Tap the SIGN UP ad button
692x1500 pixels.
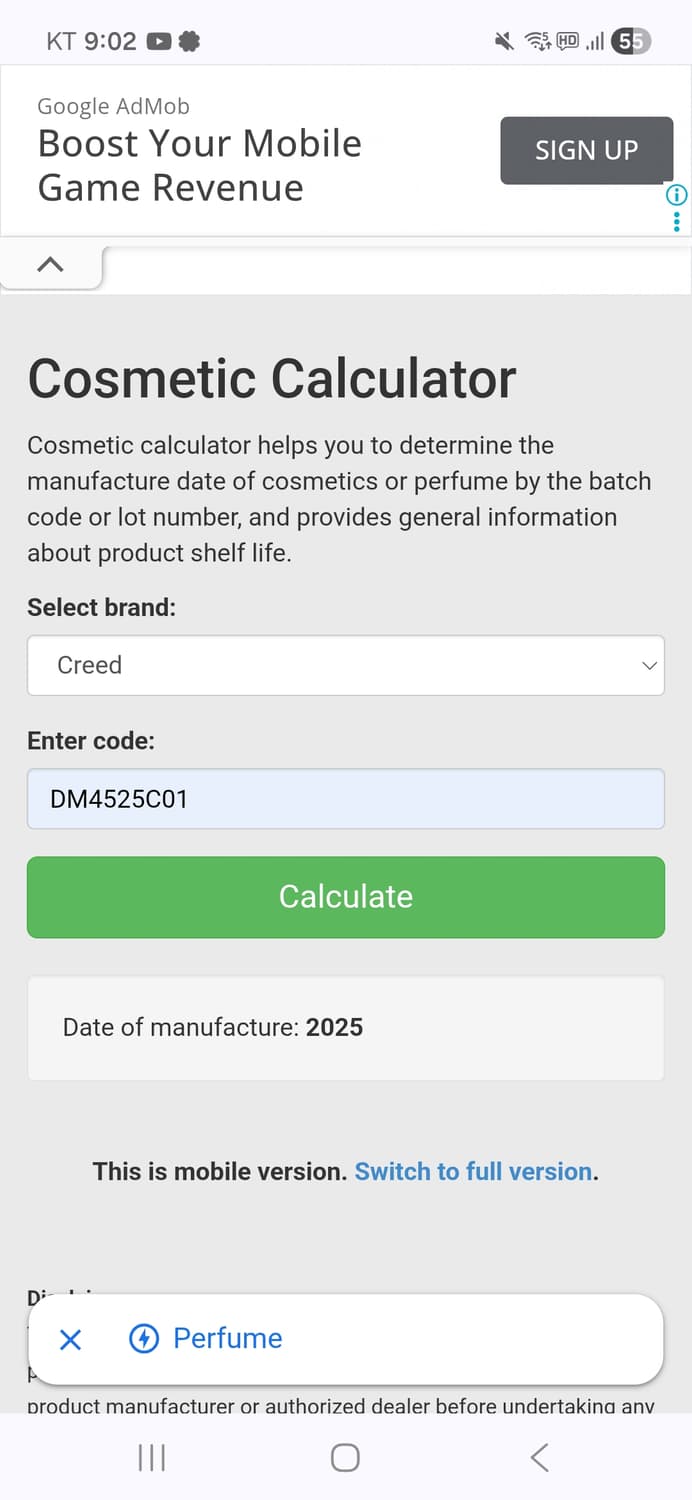586,150
